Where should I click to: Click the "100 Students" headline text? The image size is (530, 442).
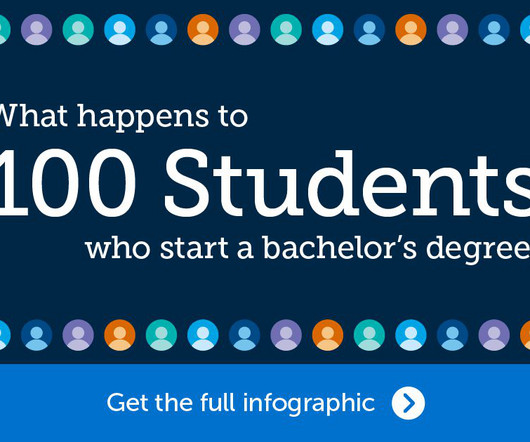coord(265,184)
